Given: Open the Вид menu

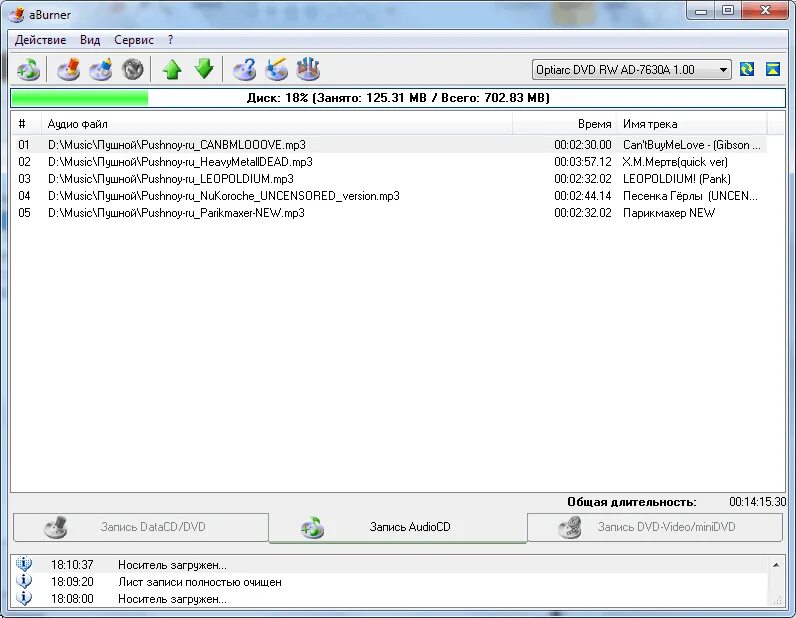Looking at the screenshot, I should click(90, 40).
